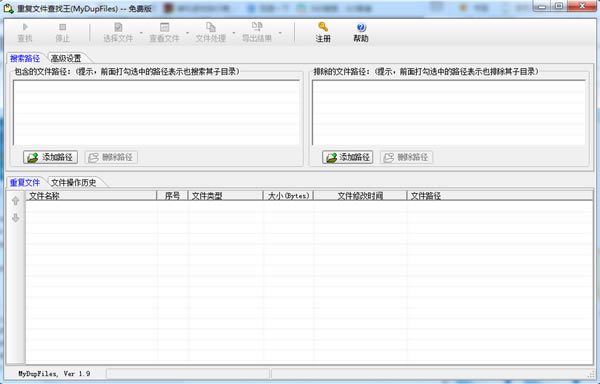Click the MyDupFiles app icon in title bar
Viewport: 600px width, 384px height.
(8, 8)
